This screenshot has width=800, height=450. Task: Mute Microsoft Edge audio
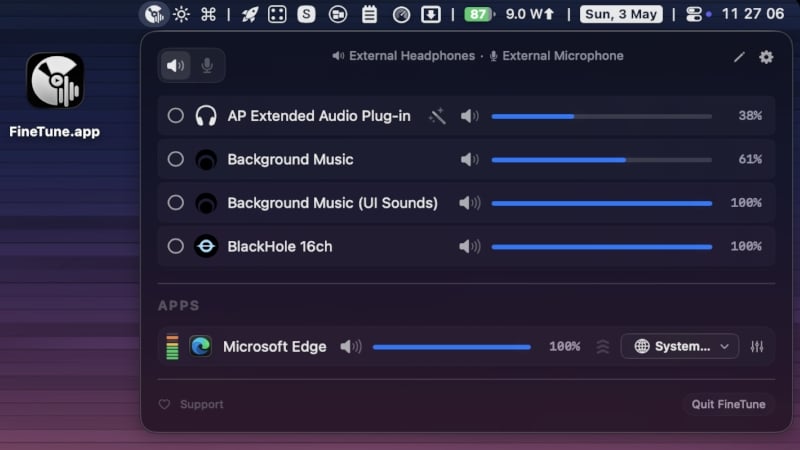point(351,347)
